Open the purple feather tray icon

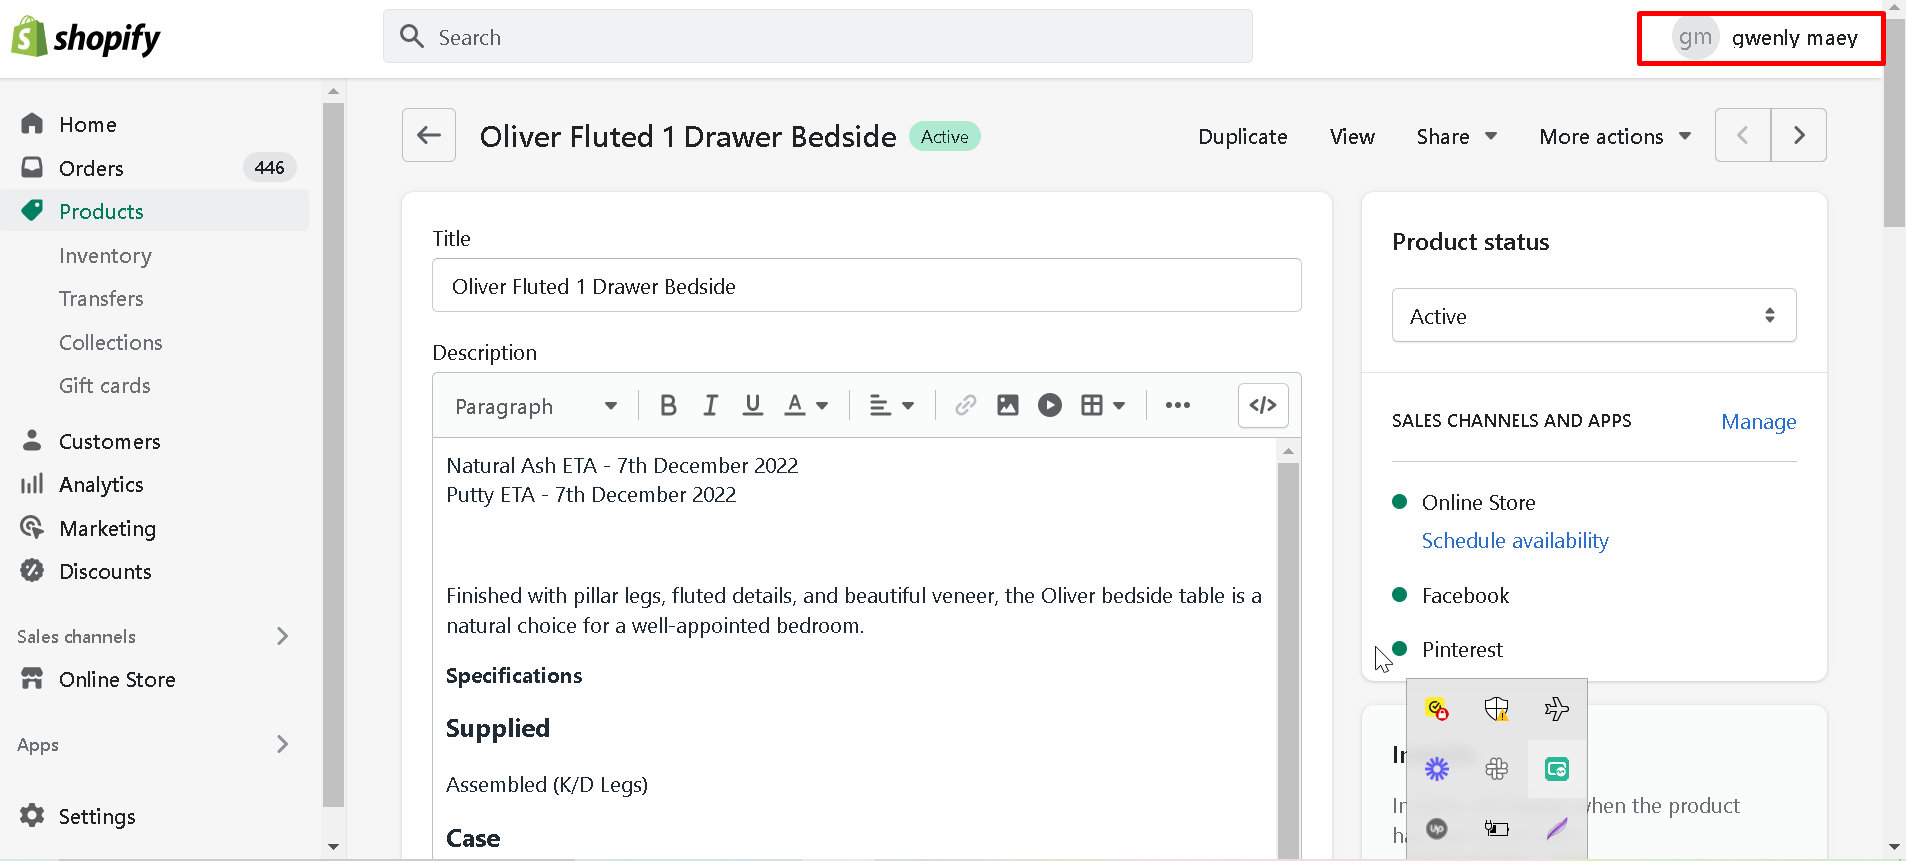click(1557, 829)
